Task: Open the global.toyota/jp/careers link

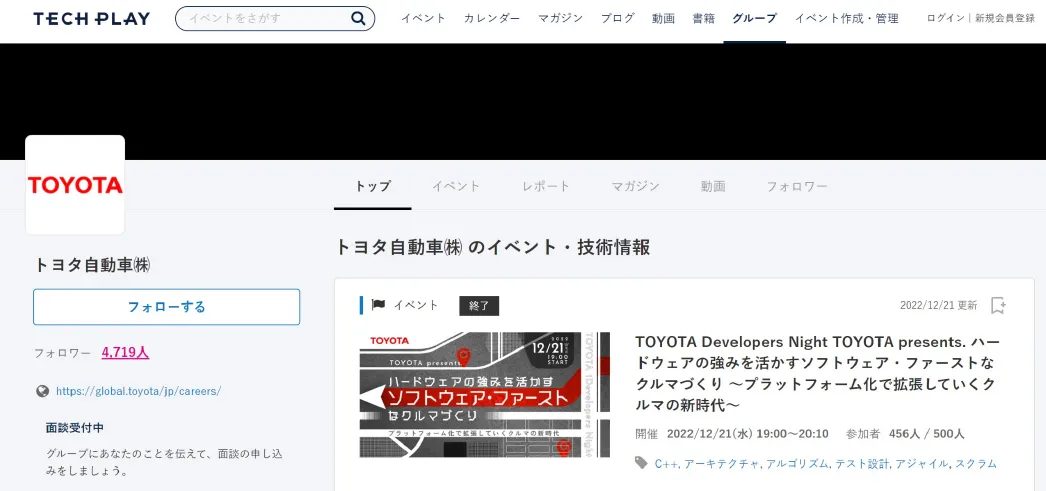Action: tap(138, 391)
